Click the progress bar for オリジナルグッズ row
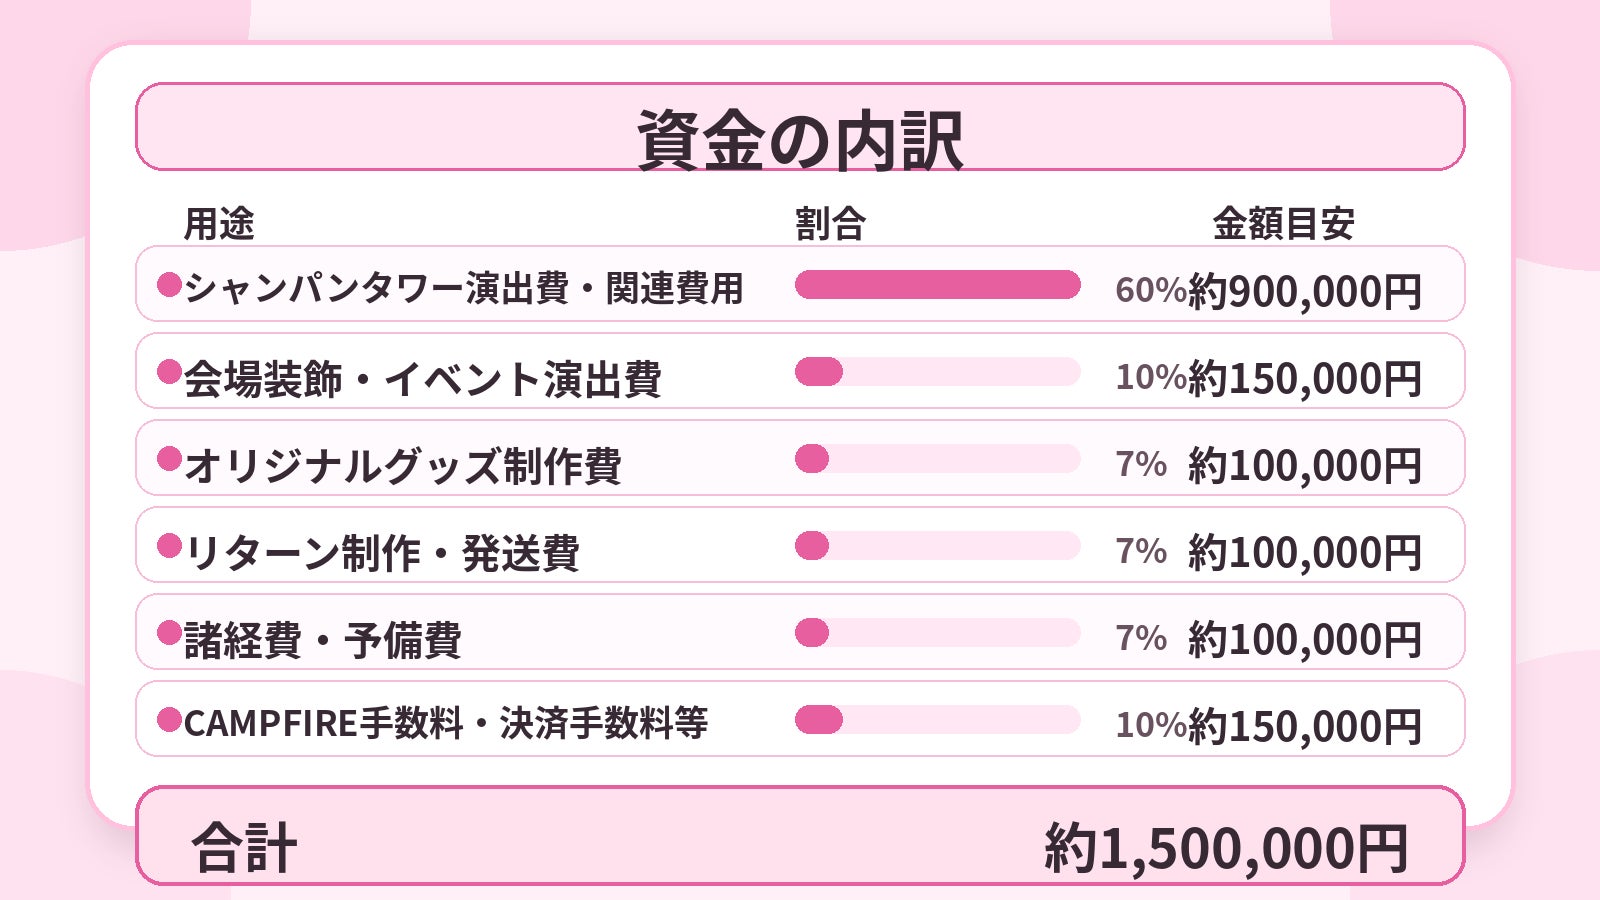1600x900 pixels. point(937,459)
